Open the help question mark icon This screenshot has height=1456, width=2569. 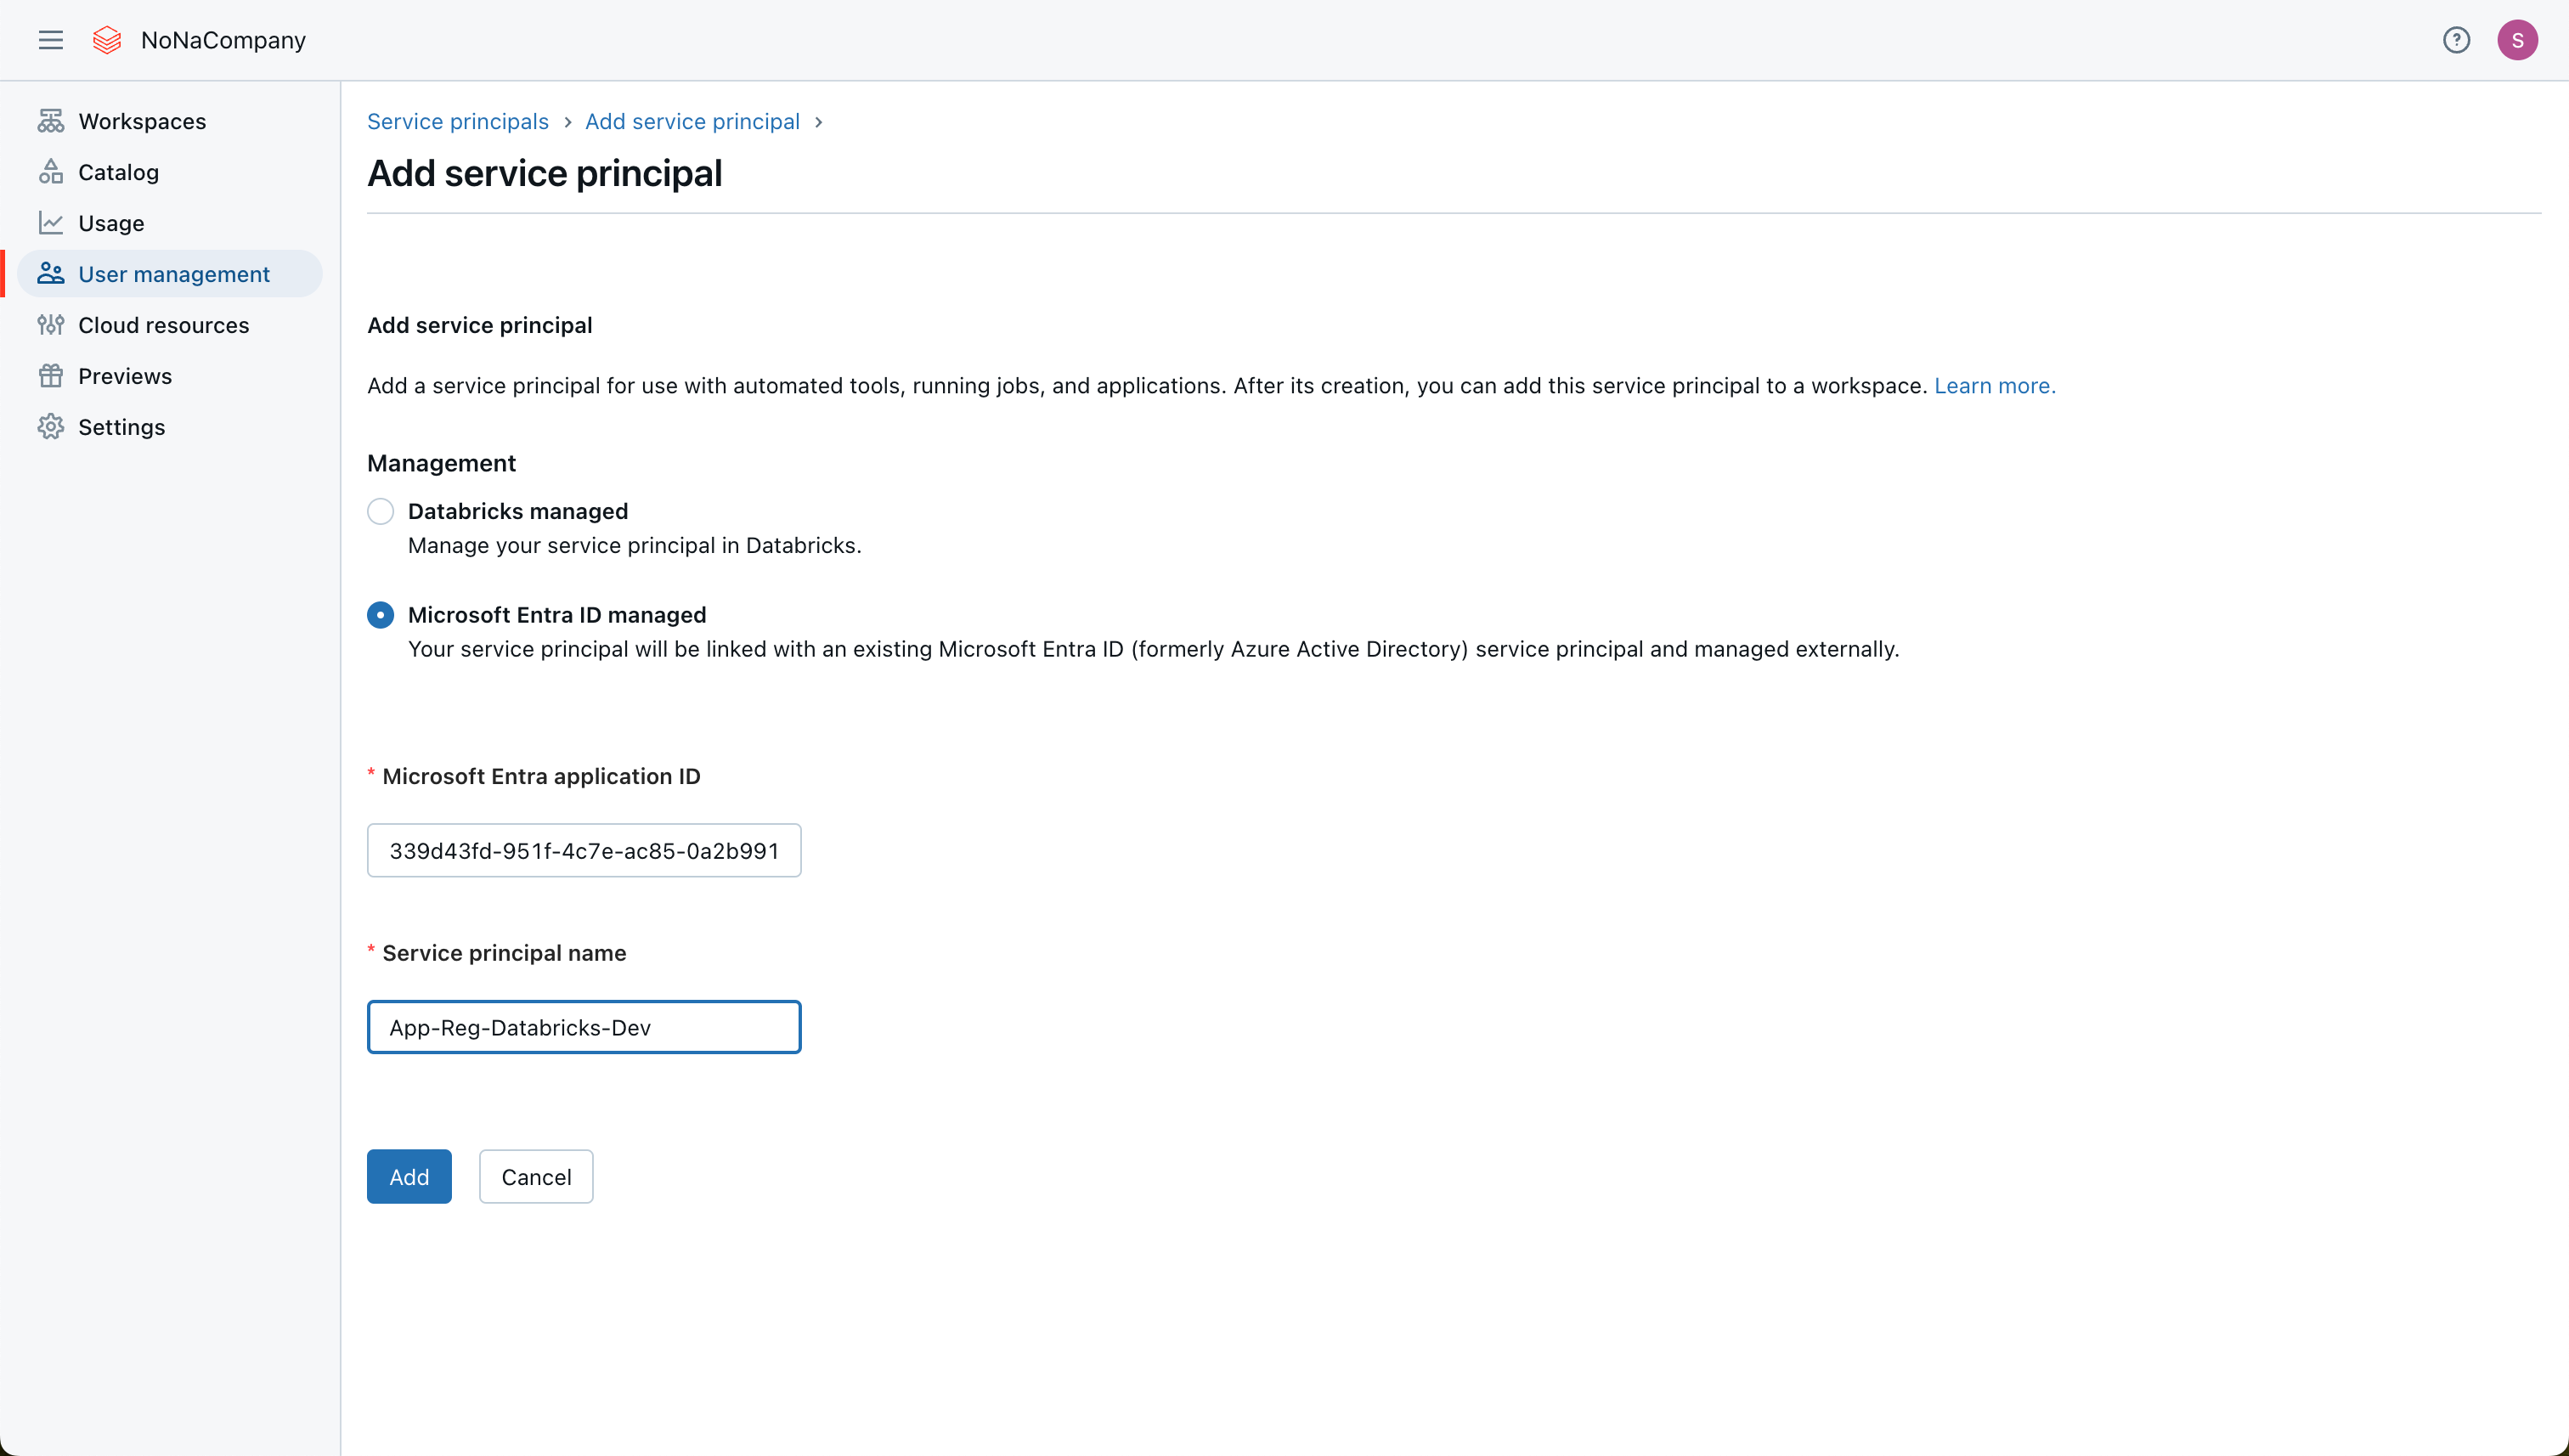pos(2456,40)
